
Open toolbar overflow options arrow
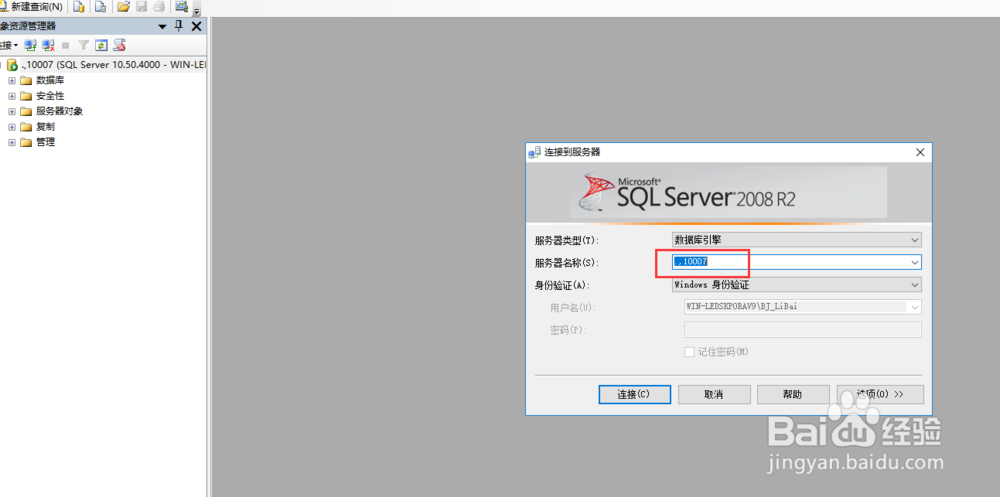point(196,11)
